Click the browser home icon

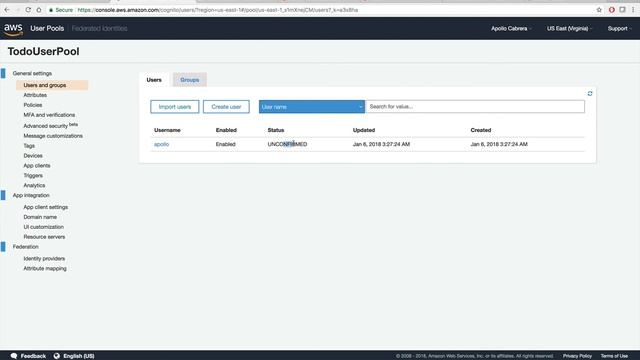39,9
